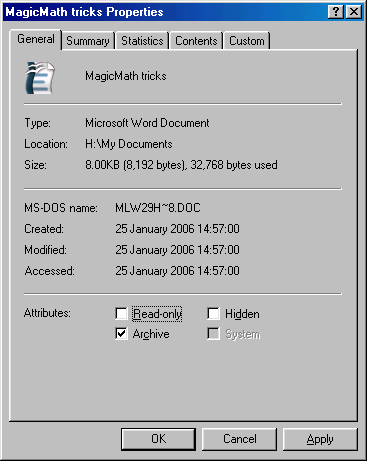Image resolution: width=367 pixels, height=461 pixels.
Task: Click the size value '8.00KB (8,192 bytes)'
Action: click(x=135, y=165)
